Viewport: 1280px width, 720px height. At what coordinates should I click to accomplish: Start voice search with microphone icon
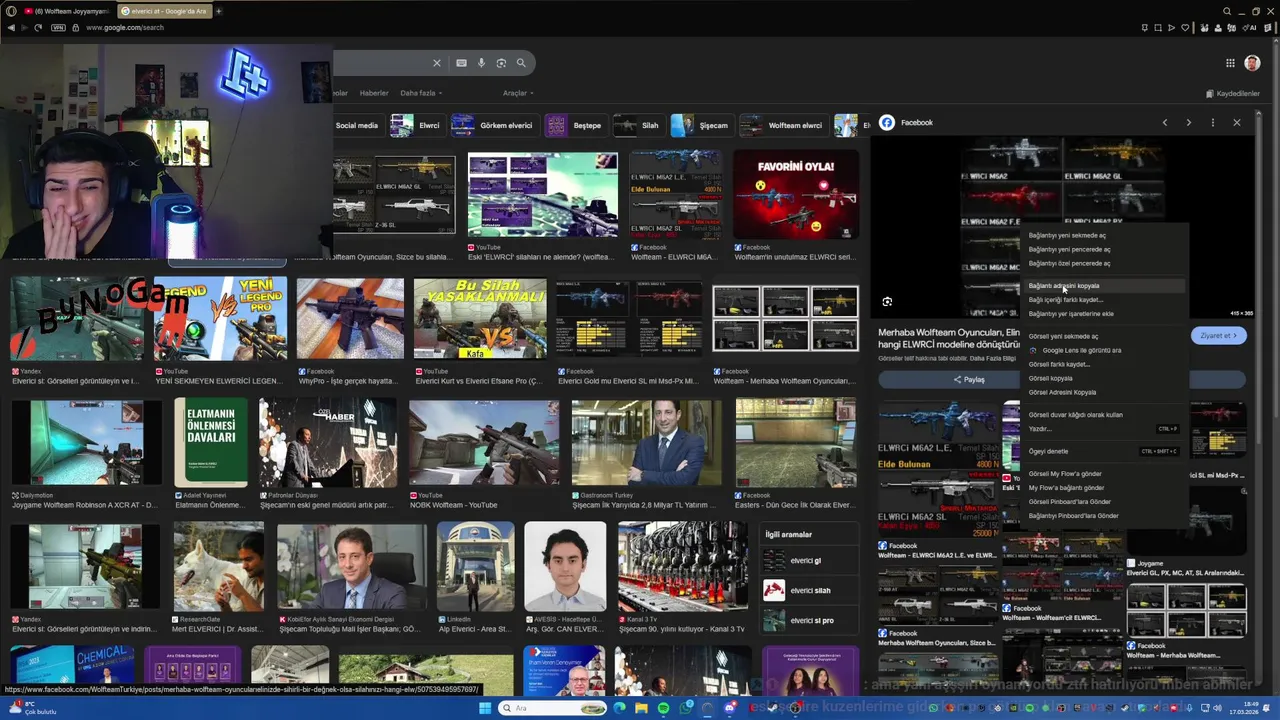coord(481,63)
